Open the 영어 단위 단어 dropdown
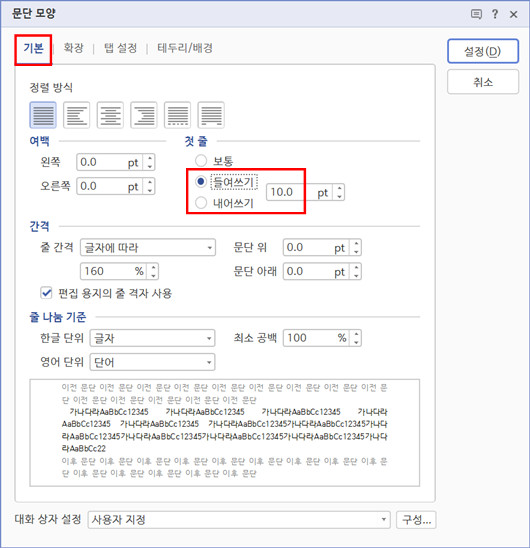530x548 pixels. click(152, 362)
